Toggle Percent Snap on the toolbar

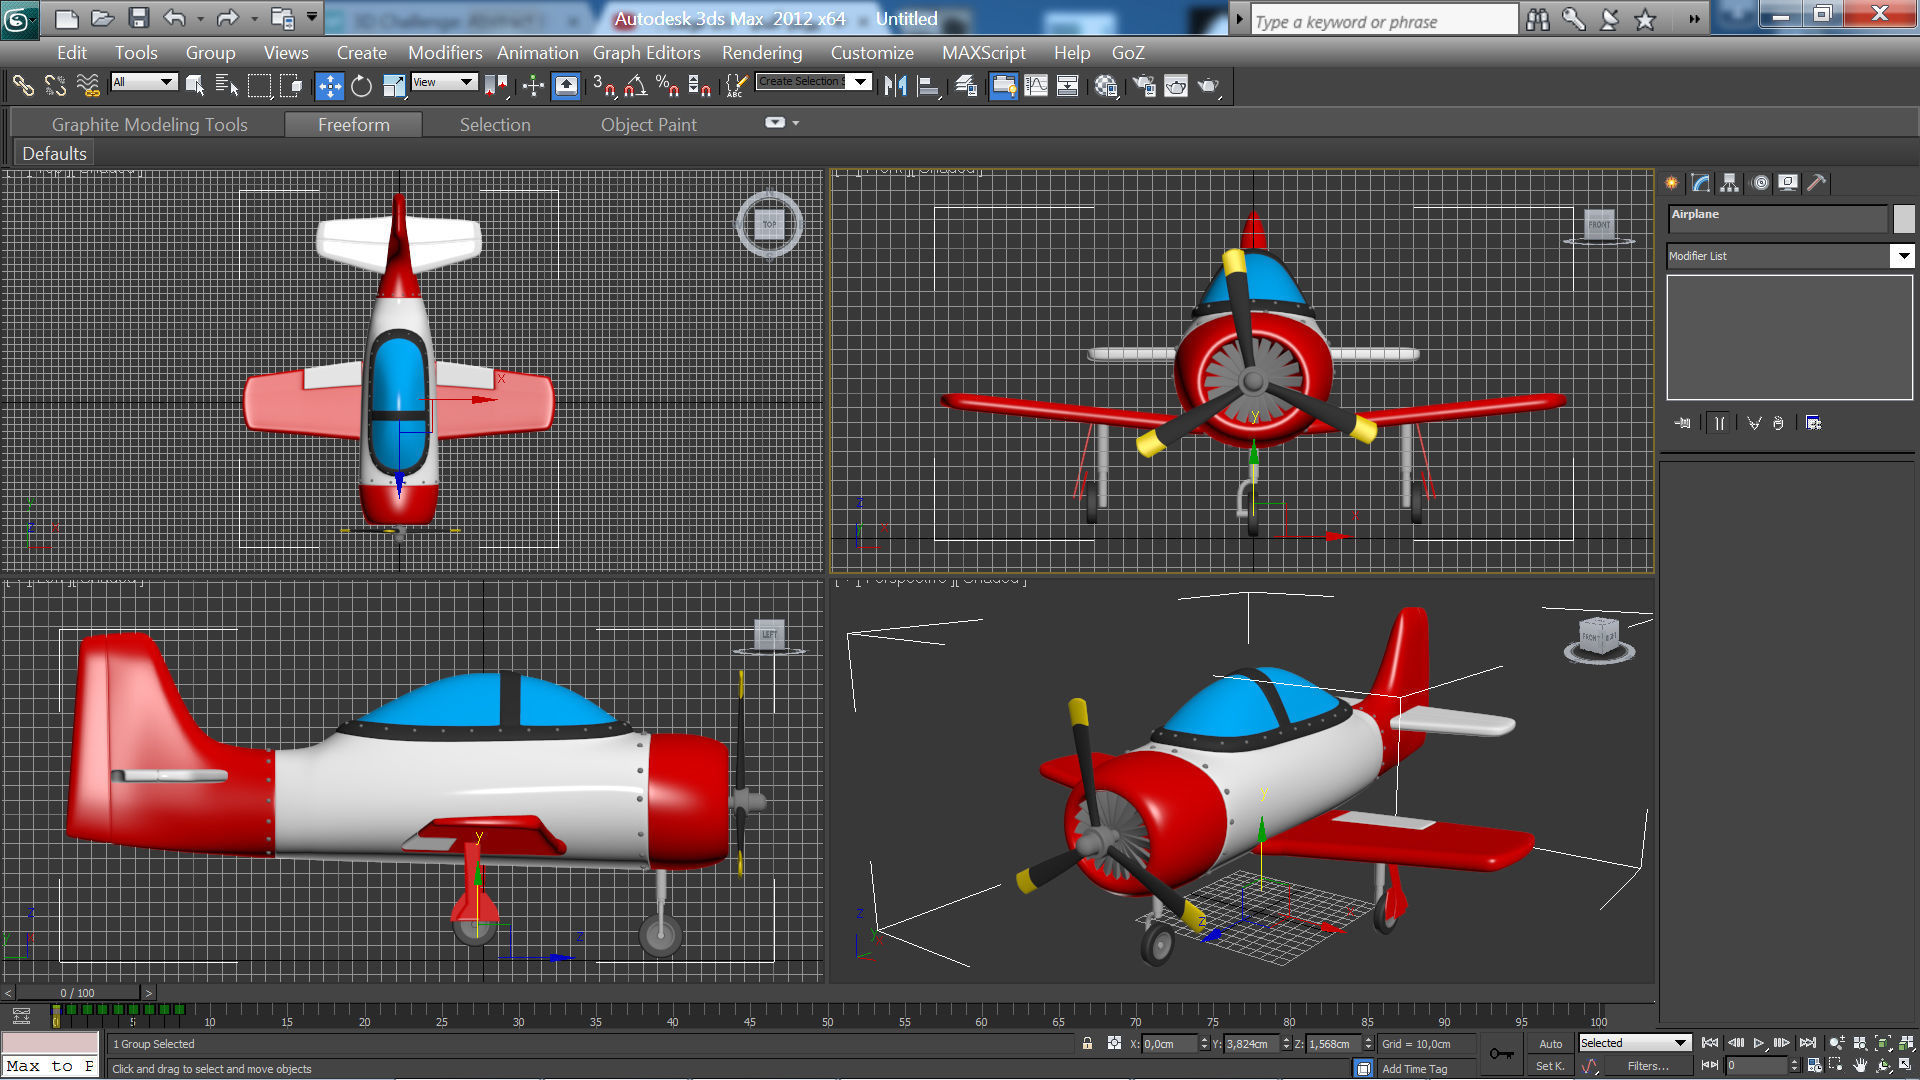[667, 86]
